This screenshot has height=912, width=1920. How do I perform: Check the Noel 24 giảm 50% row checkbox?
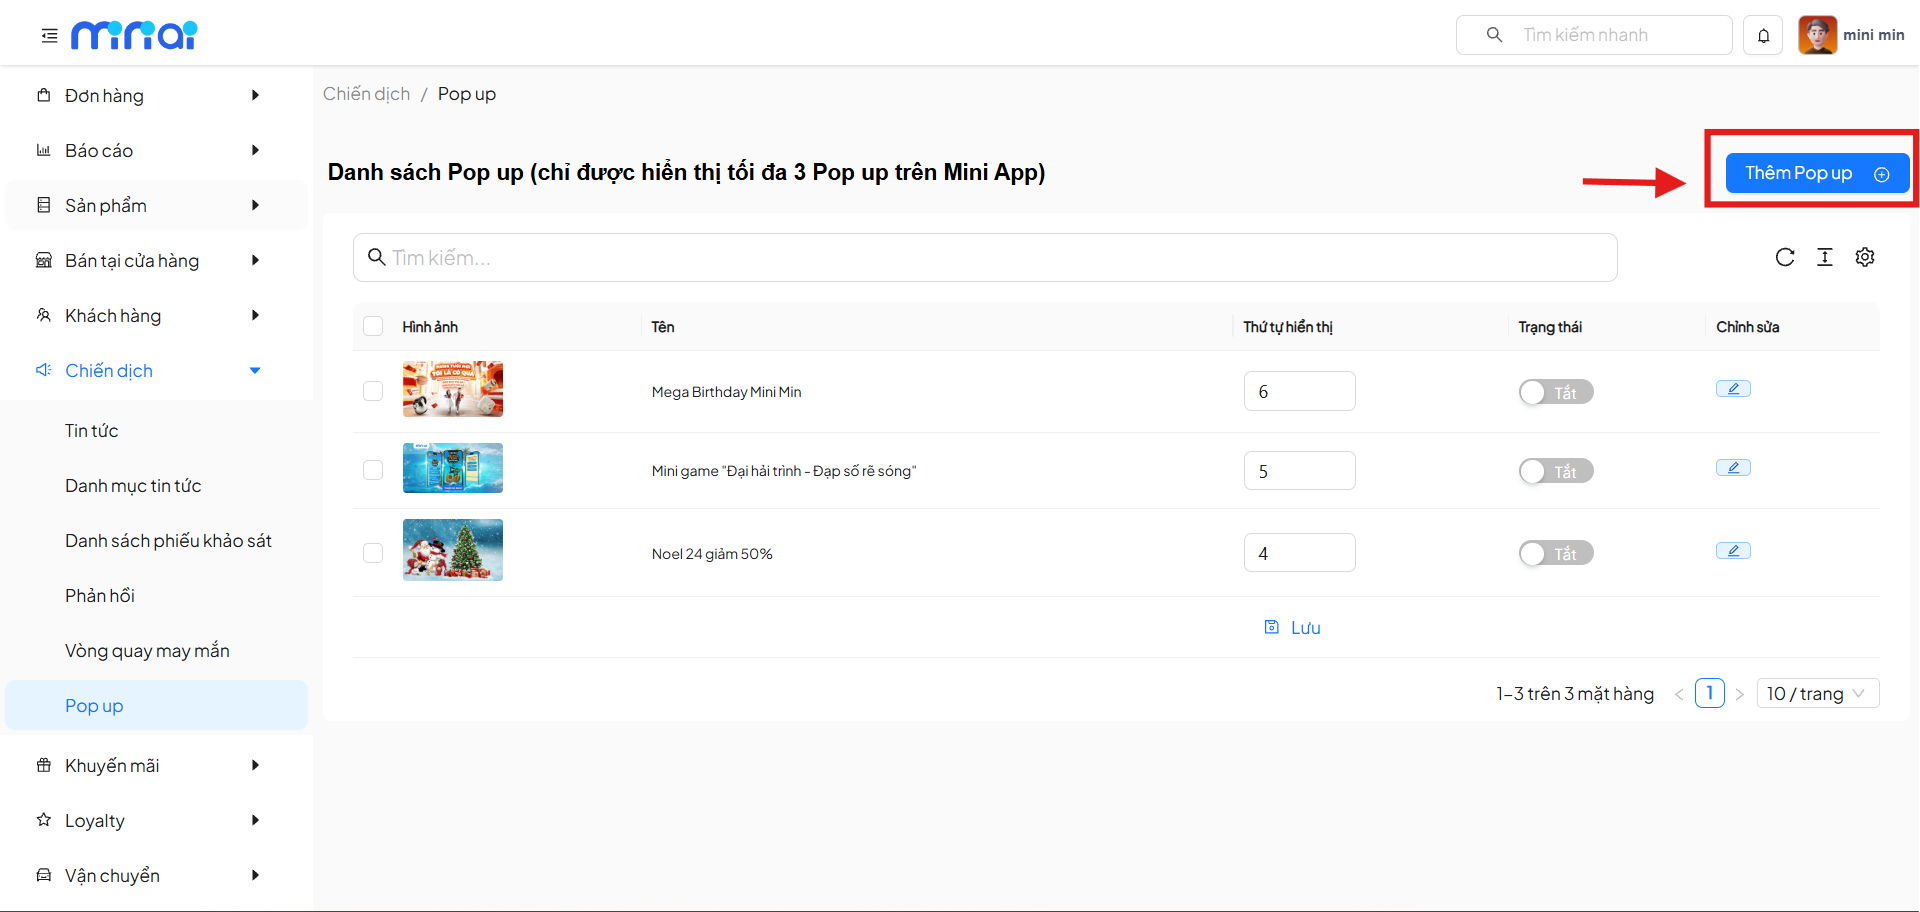pos(373,553)
